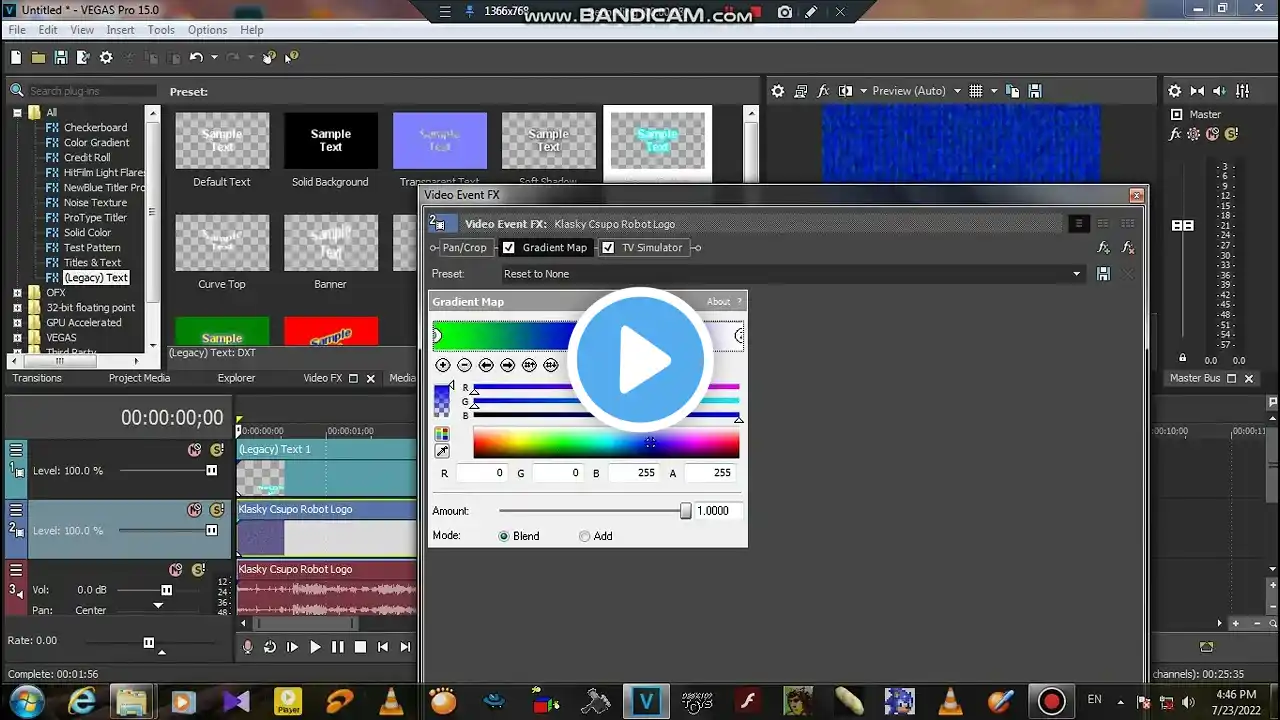
Task: Open the Preset dropdown Reset to None
Action: tap(792, 274)
